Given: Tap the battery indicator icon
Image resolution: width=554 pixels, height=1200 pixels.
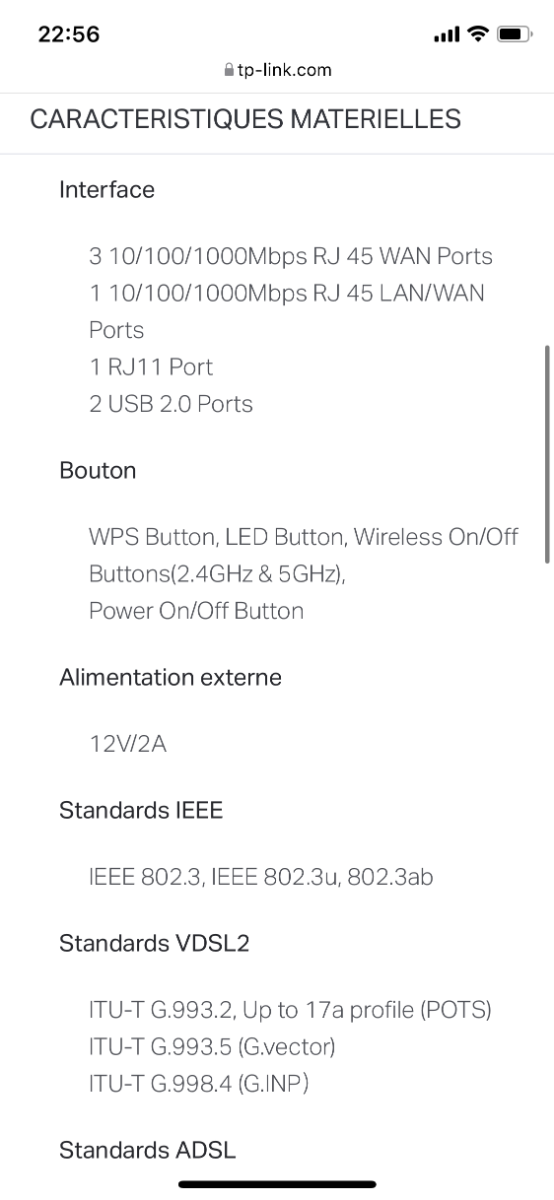Looking at the screenshot, I should coord(514,34).
